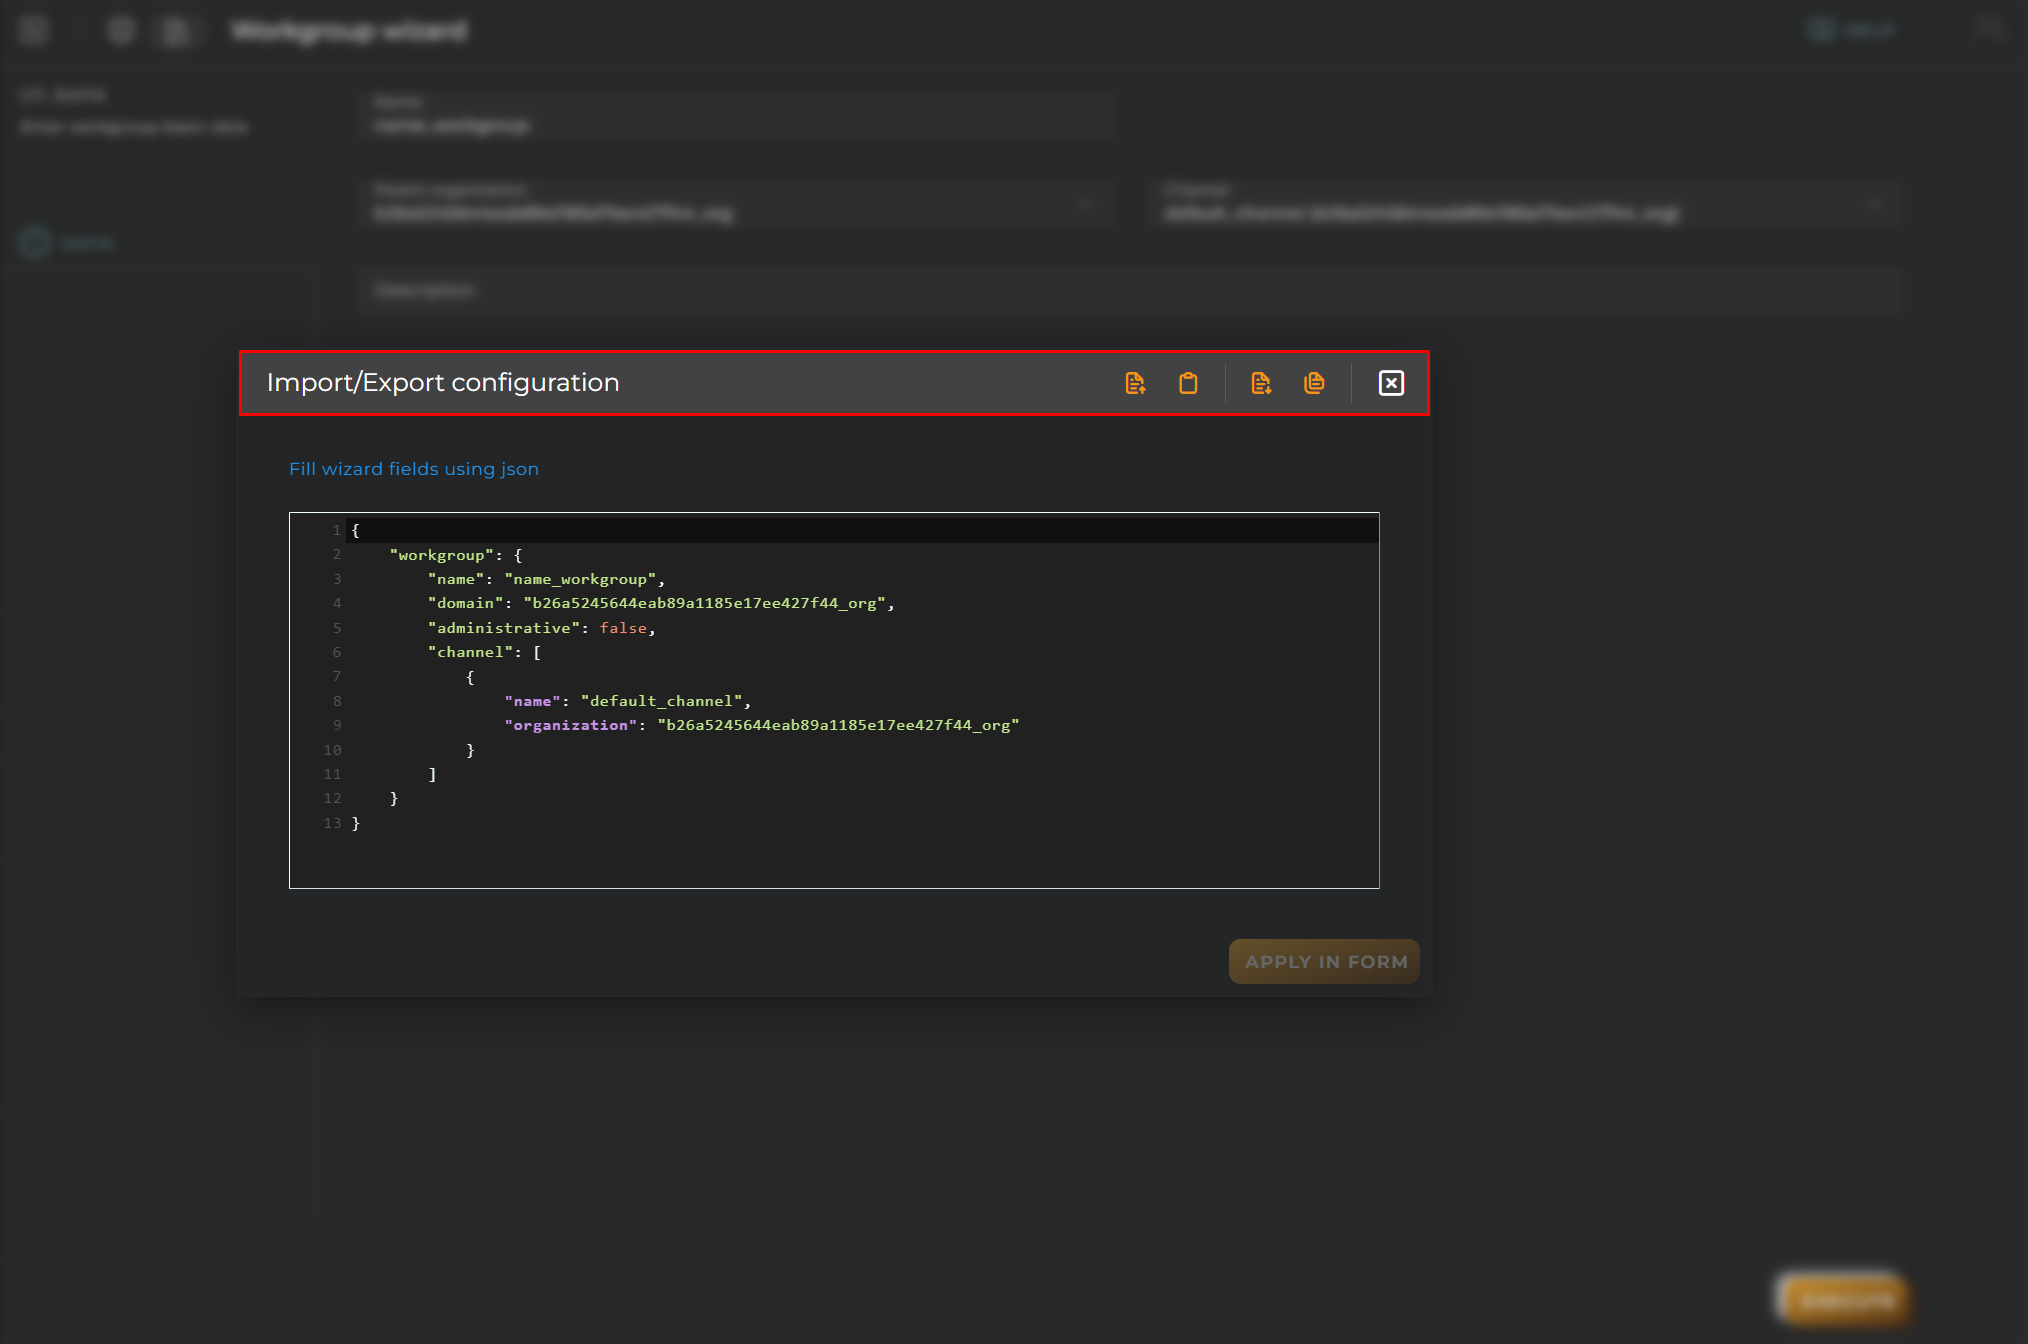Screen dimensions: 2028x1344
Task: Click the "name" key on line 3
Action: pos(456,579)
